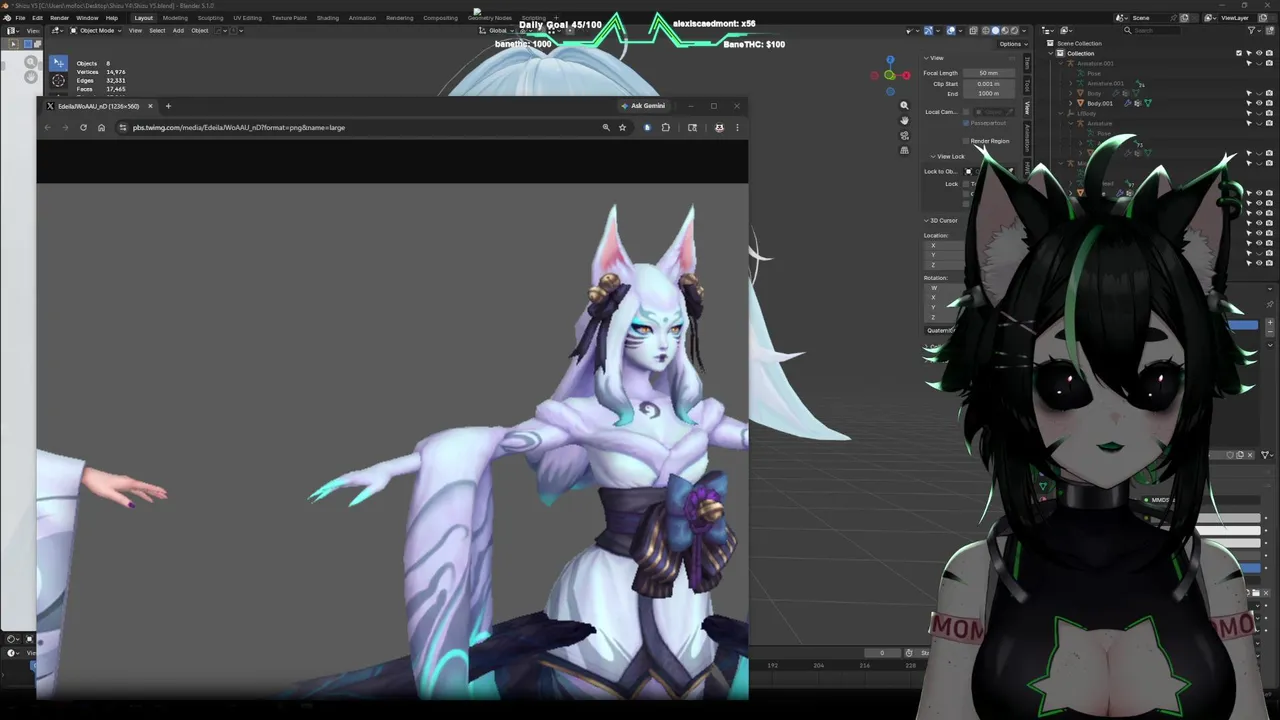Viewport: 1280px width, 720px height.
Task: Open the browser profile avatar
Action: pos(719,127)
